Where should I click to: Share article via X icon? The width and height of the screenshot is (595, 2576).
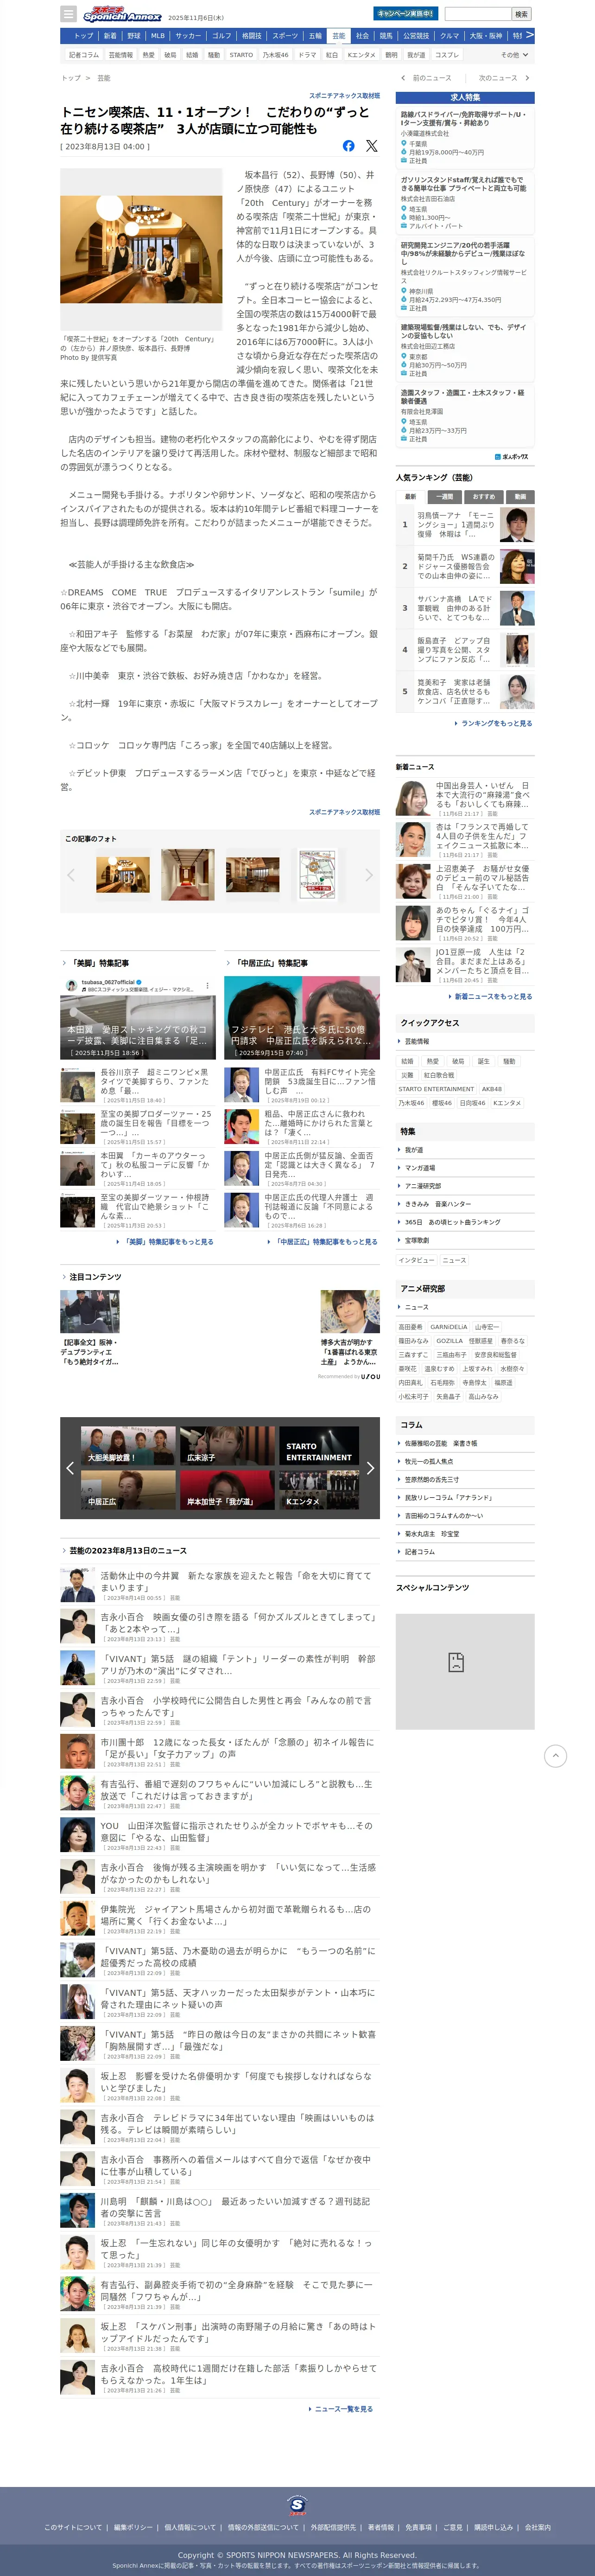pyautogui.click(x=372, y=146)
